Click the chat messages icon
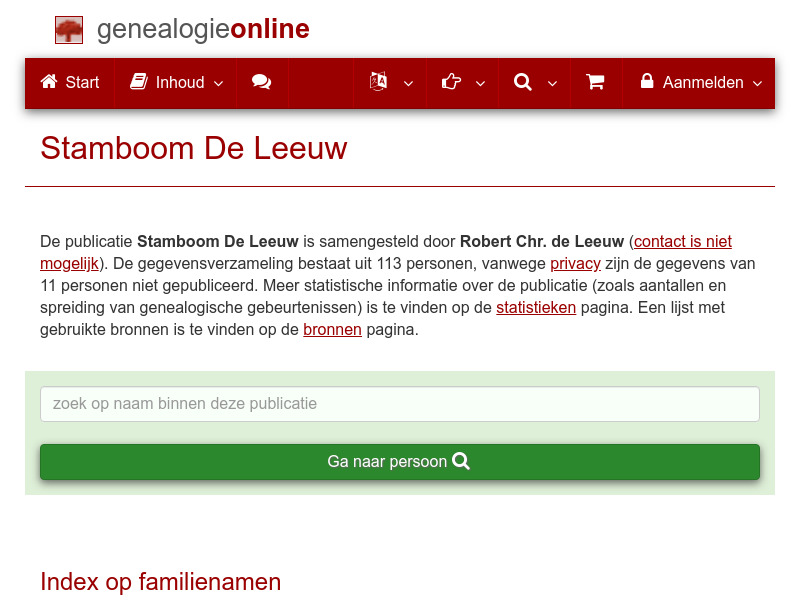This screenshot has width=800, height=600. [x=262, y=82]
